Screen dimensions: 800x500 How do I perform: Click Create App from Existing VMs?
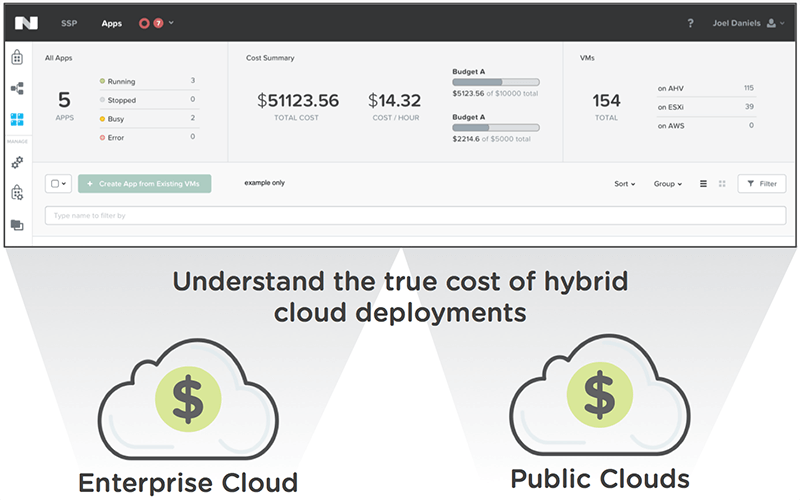[144, 184]
